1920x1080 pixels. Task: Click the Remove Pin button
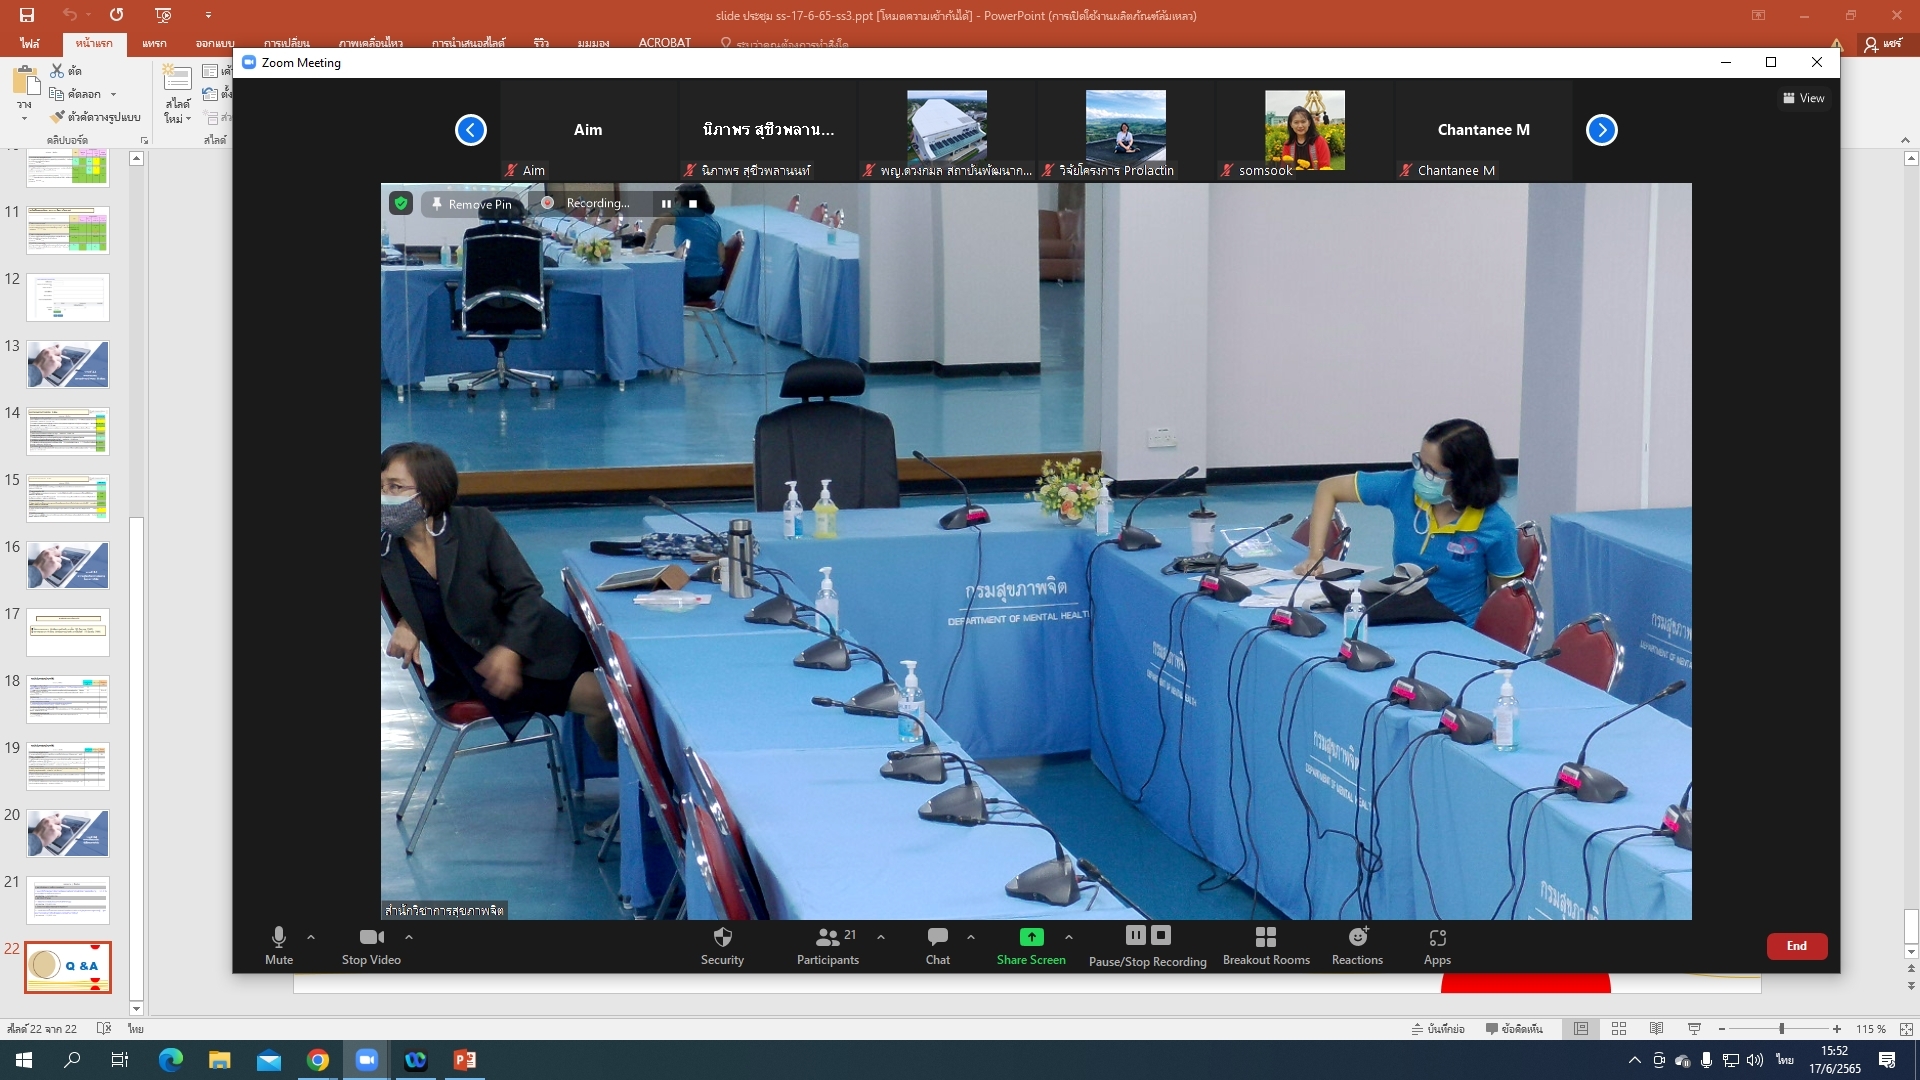[x=471, y=204]
